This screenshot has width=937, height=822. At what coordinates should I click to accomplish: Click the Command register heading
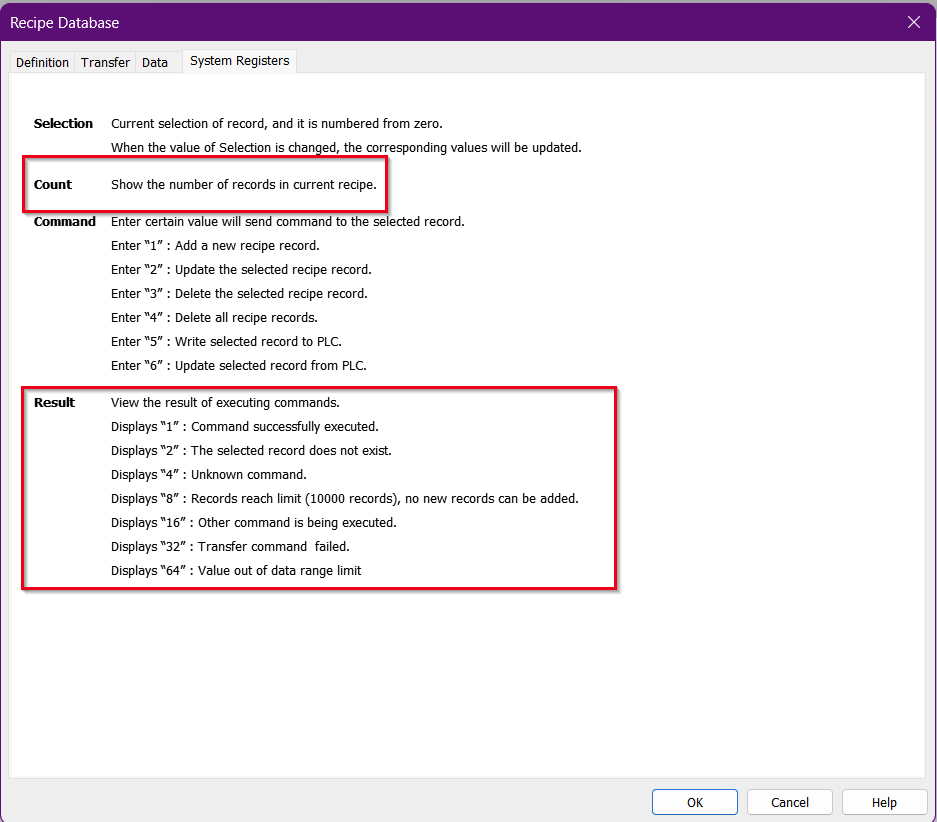point(65,222)
